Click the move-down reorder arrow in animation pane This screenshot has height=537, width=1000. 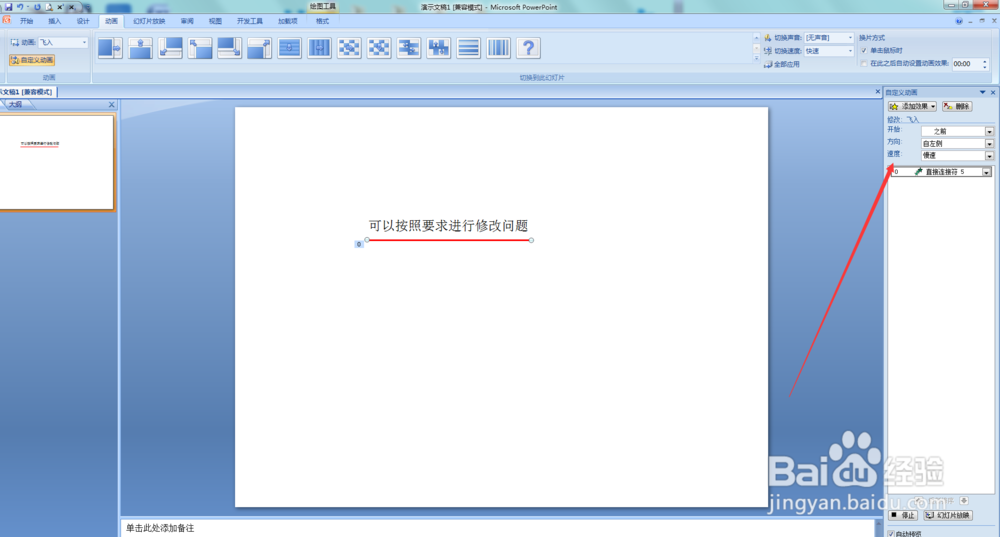pyautogui.click(x=964, y=501)
